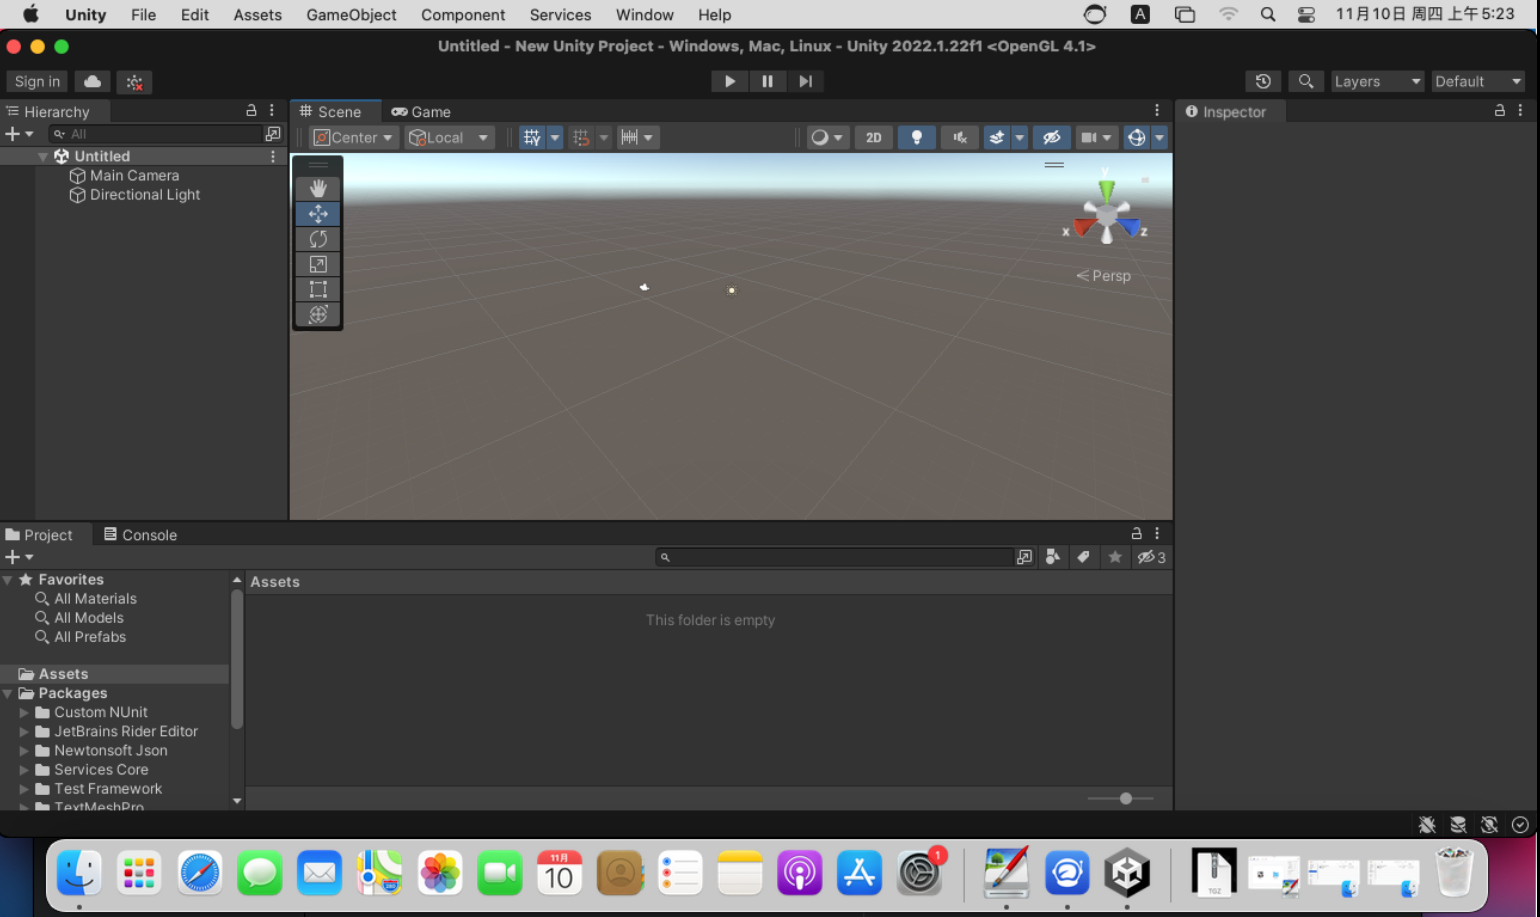Click the Pause button
Viewport: 1540px width, 917px height.
(767, 81)
